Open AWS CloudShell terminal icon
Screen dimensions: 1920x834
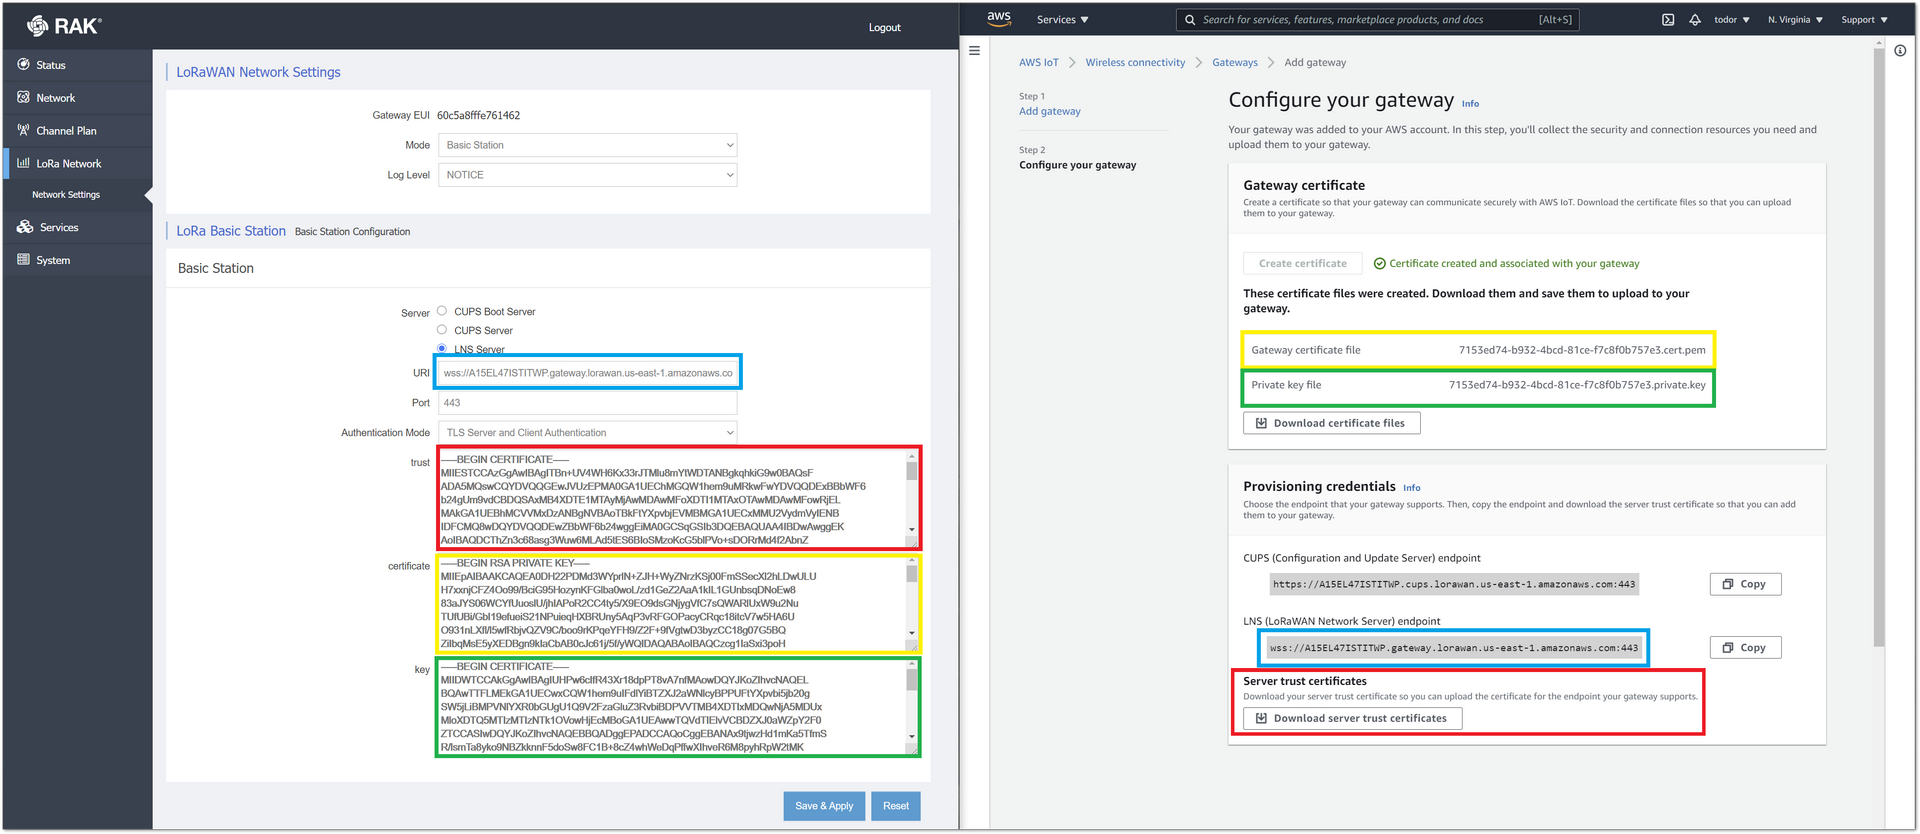click(x=1668, y=19)
